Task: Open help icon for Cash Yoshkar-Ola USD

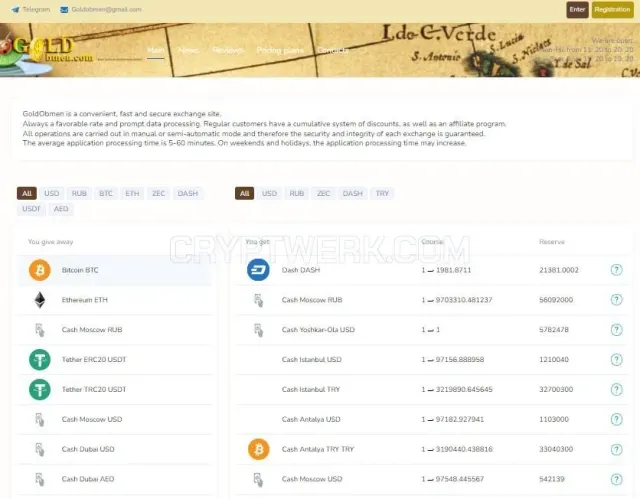Action: (616, 330)
